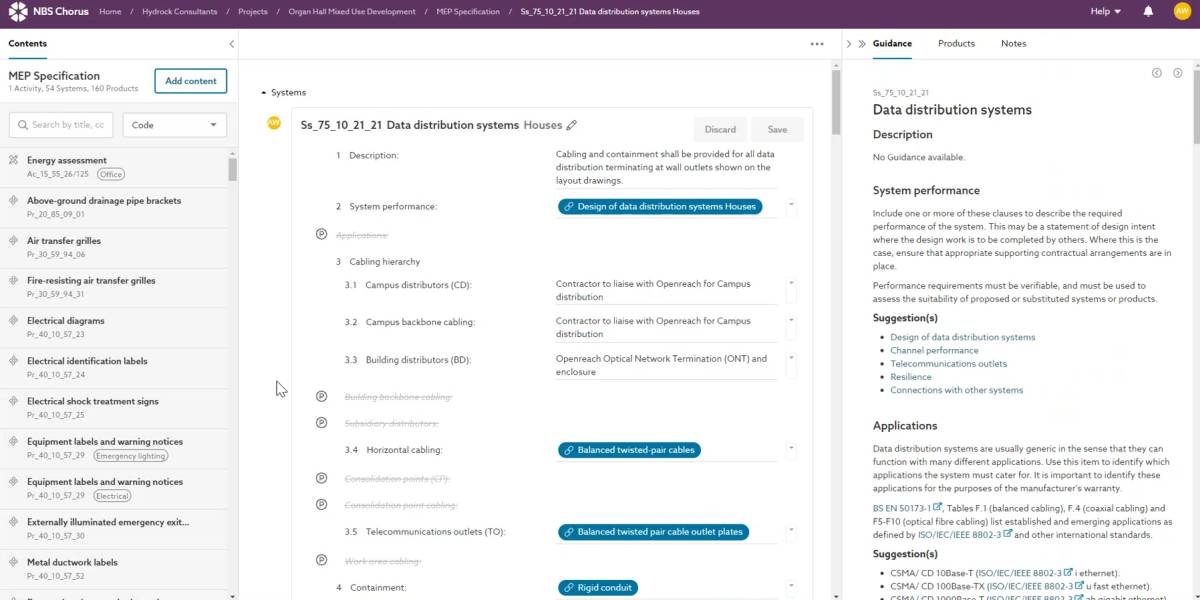Toggle the P marker beside Consolidation points (CP)

click(321, 478)
